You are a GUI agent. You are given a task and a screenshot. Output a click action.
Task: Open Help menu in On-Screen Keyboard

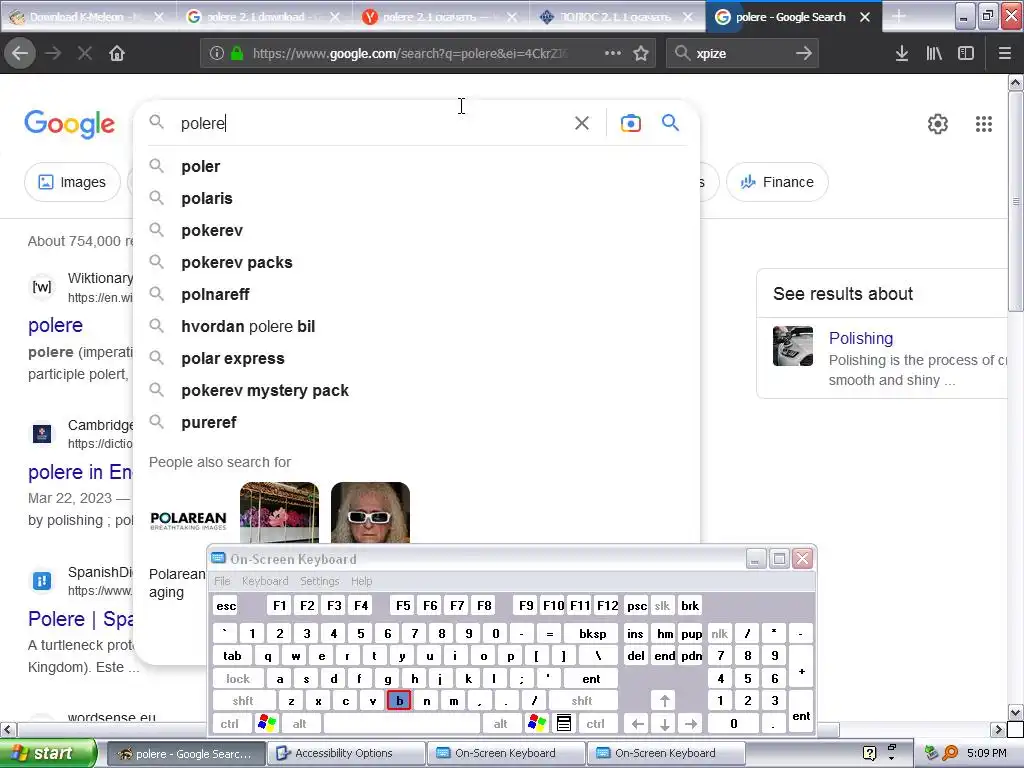pyautogui.click(x=361, y=581)
